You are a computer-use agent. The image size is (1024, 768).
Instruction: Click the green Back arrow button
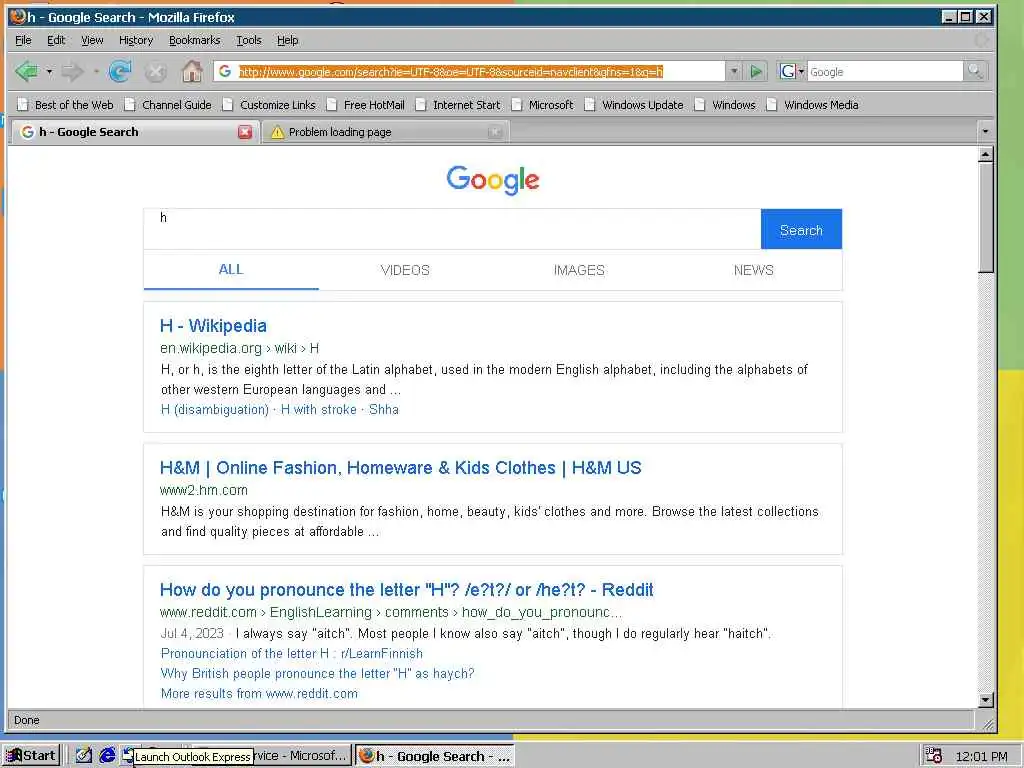point(26,71)
